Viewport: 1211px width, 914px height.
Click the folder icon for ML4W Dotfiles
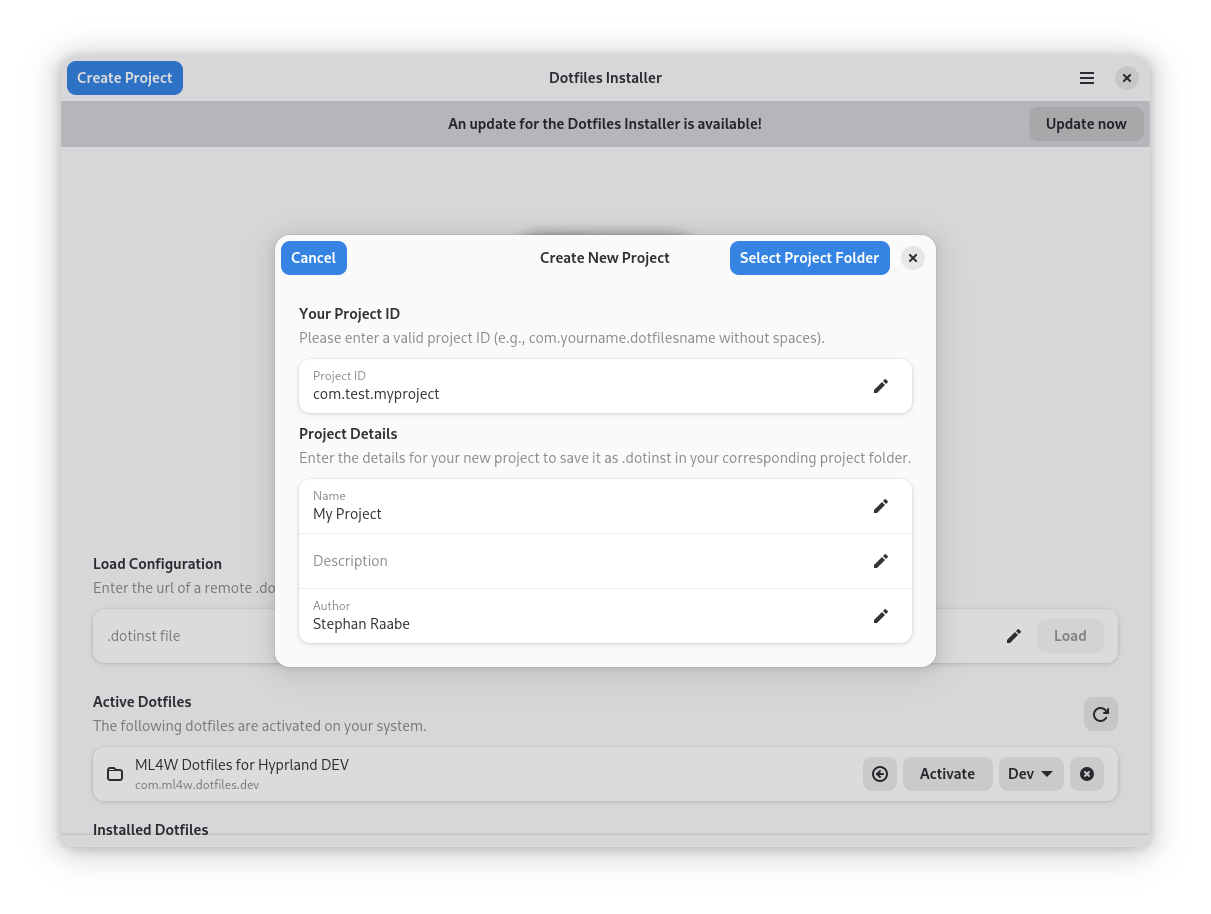coord(115,774)
